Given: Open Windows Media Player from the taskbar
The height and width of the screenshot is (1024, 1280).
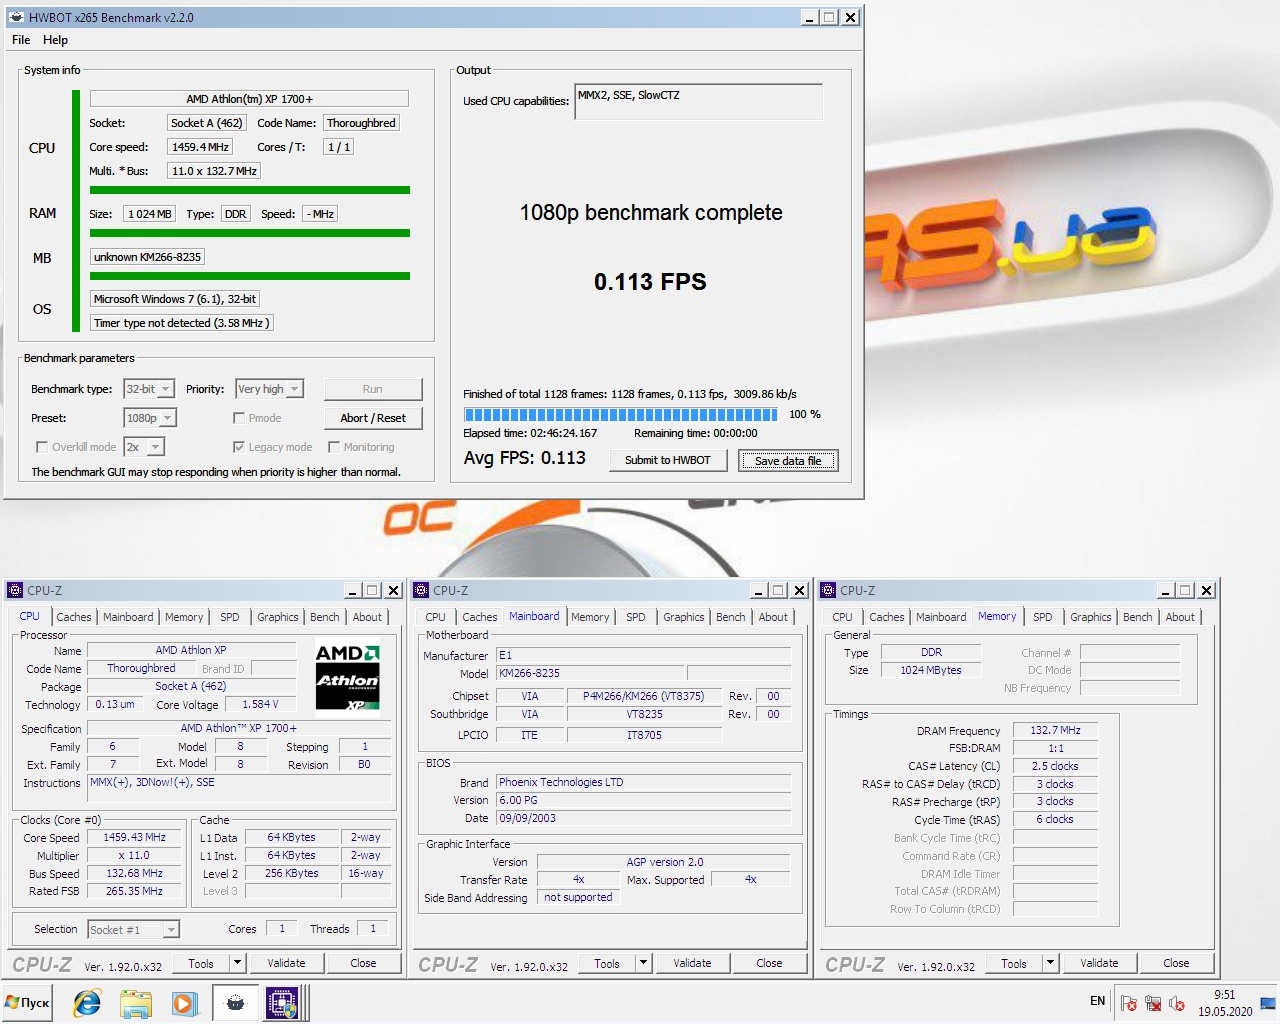Looking at the screenshot, I should tap(184, 1003).
